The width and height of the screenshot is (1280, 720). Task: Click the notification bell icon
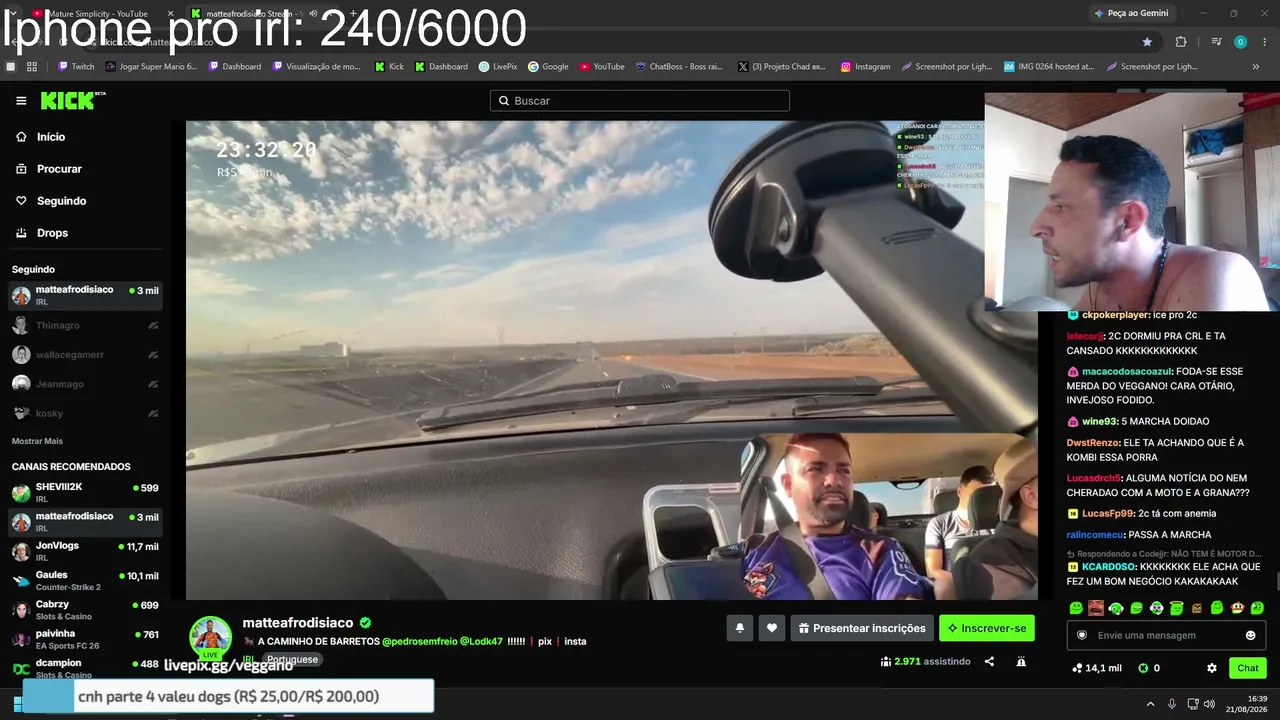point(740,628)
